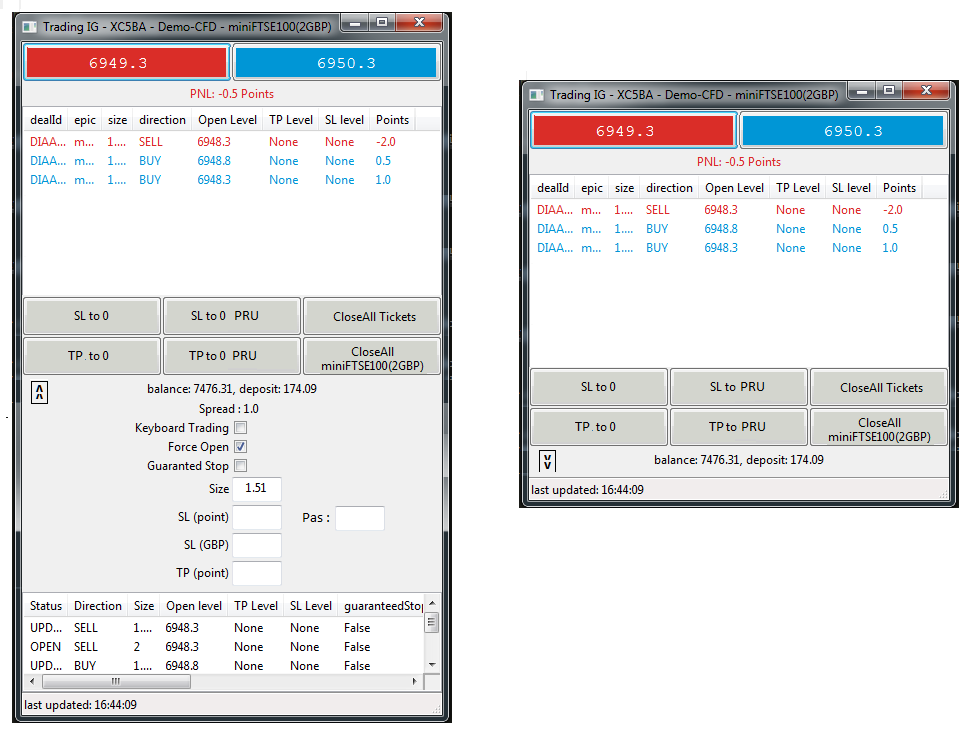This screenshot has width=979, height=732.
Task: Click TP to 0 button in right window
Action: coord(599,427)
